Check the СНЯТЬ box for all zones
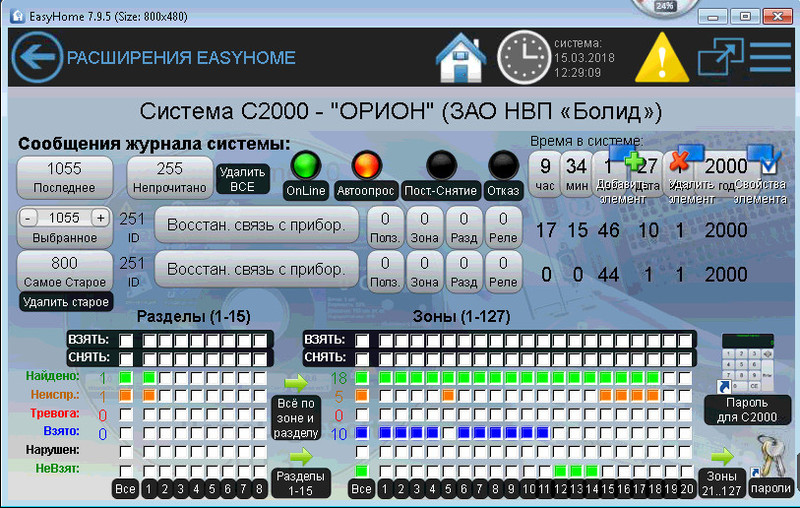This screenshot has width=800, height=508. pos(361,358)
